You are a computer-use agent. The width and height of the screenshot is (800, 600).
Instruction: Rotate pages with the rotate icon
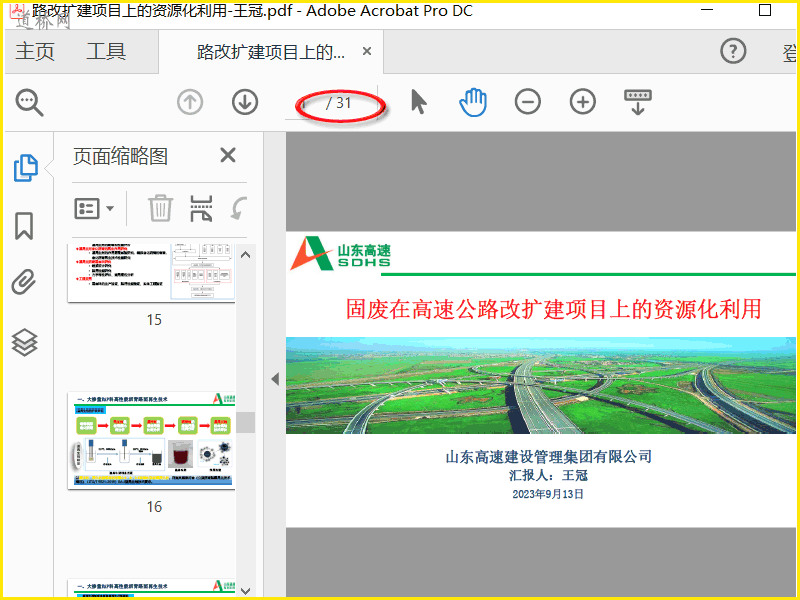coord(239,208)
